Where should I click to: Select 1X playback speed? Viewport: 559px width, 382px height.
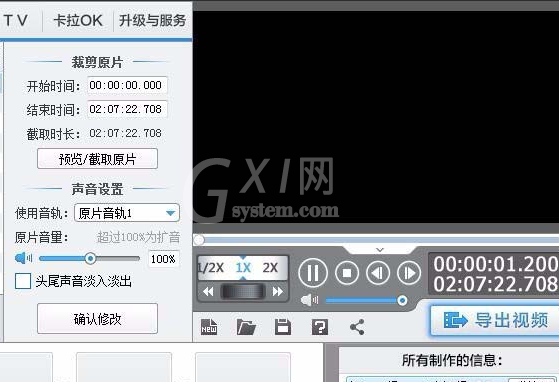[243, 268]
